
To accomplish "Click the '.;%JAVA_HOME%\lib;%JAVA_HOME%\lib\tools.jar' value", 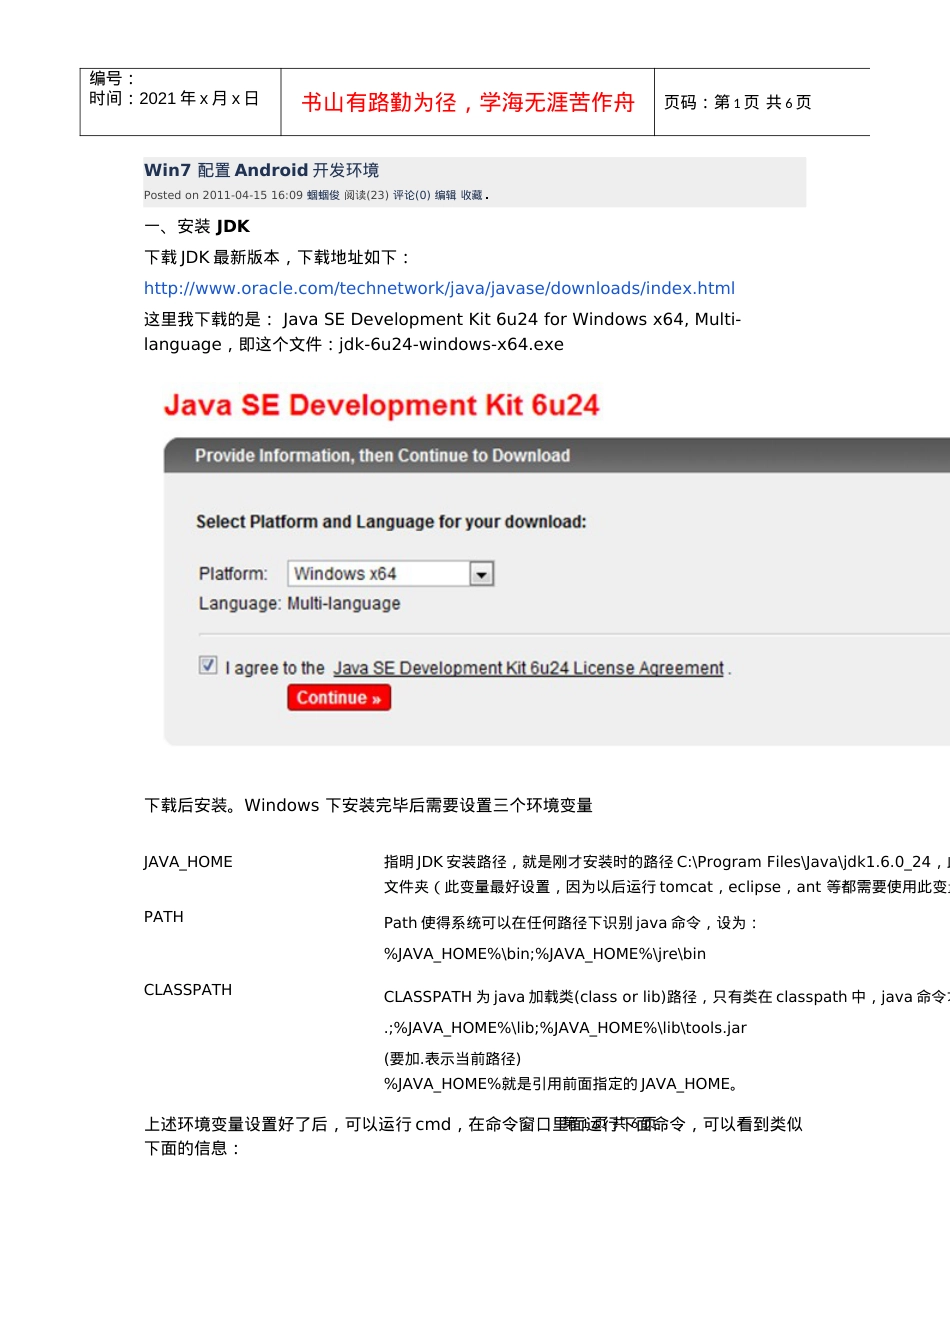I will pos(565,1028).
